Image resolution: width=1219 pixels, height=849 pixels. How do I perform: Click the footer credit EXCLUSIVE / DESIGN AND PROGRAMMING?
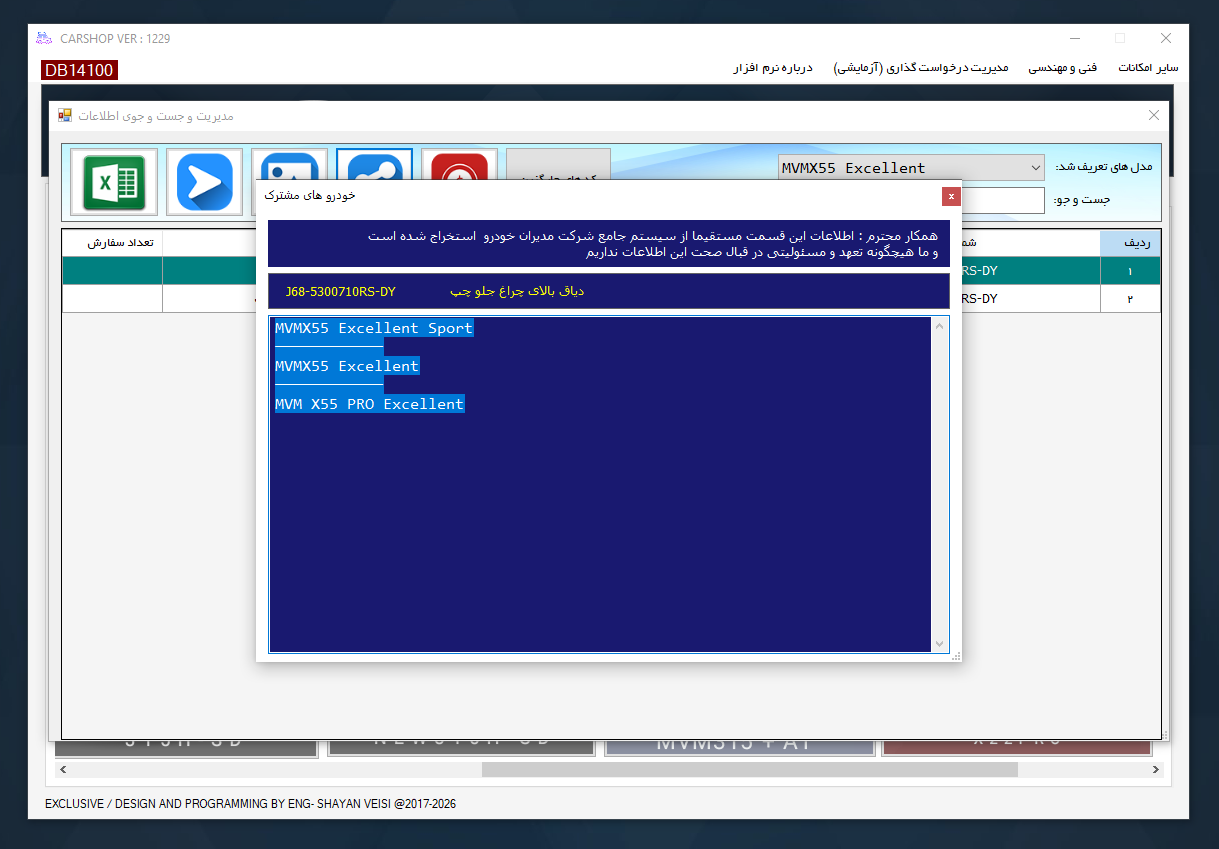pos(250,804)
